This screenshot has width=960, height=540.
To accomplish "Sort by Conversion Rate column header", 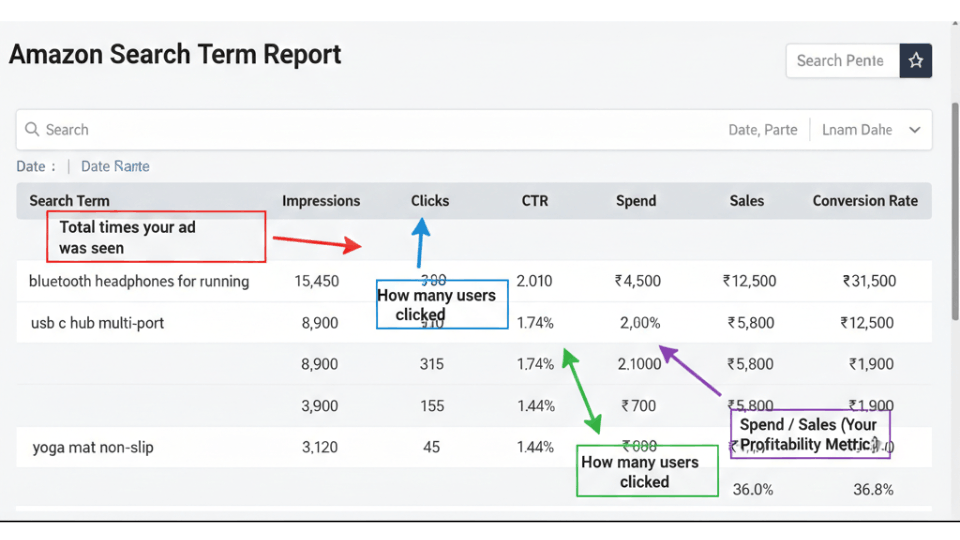I will (865, 201).
